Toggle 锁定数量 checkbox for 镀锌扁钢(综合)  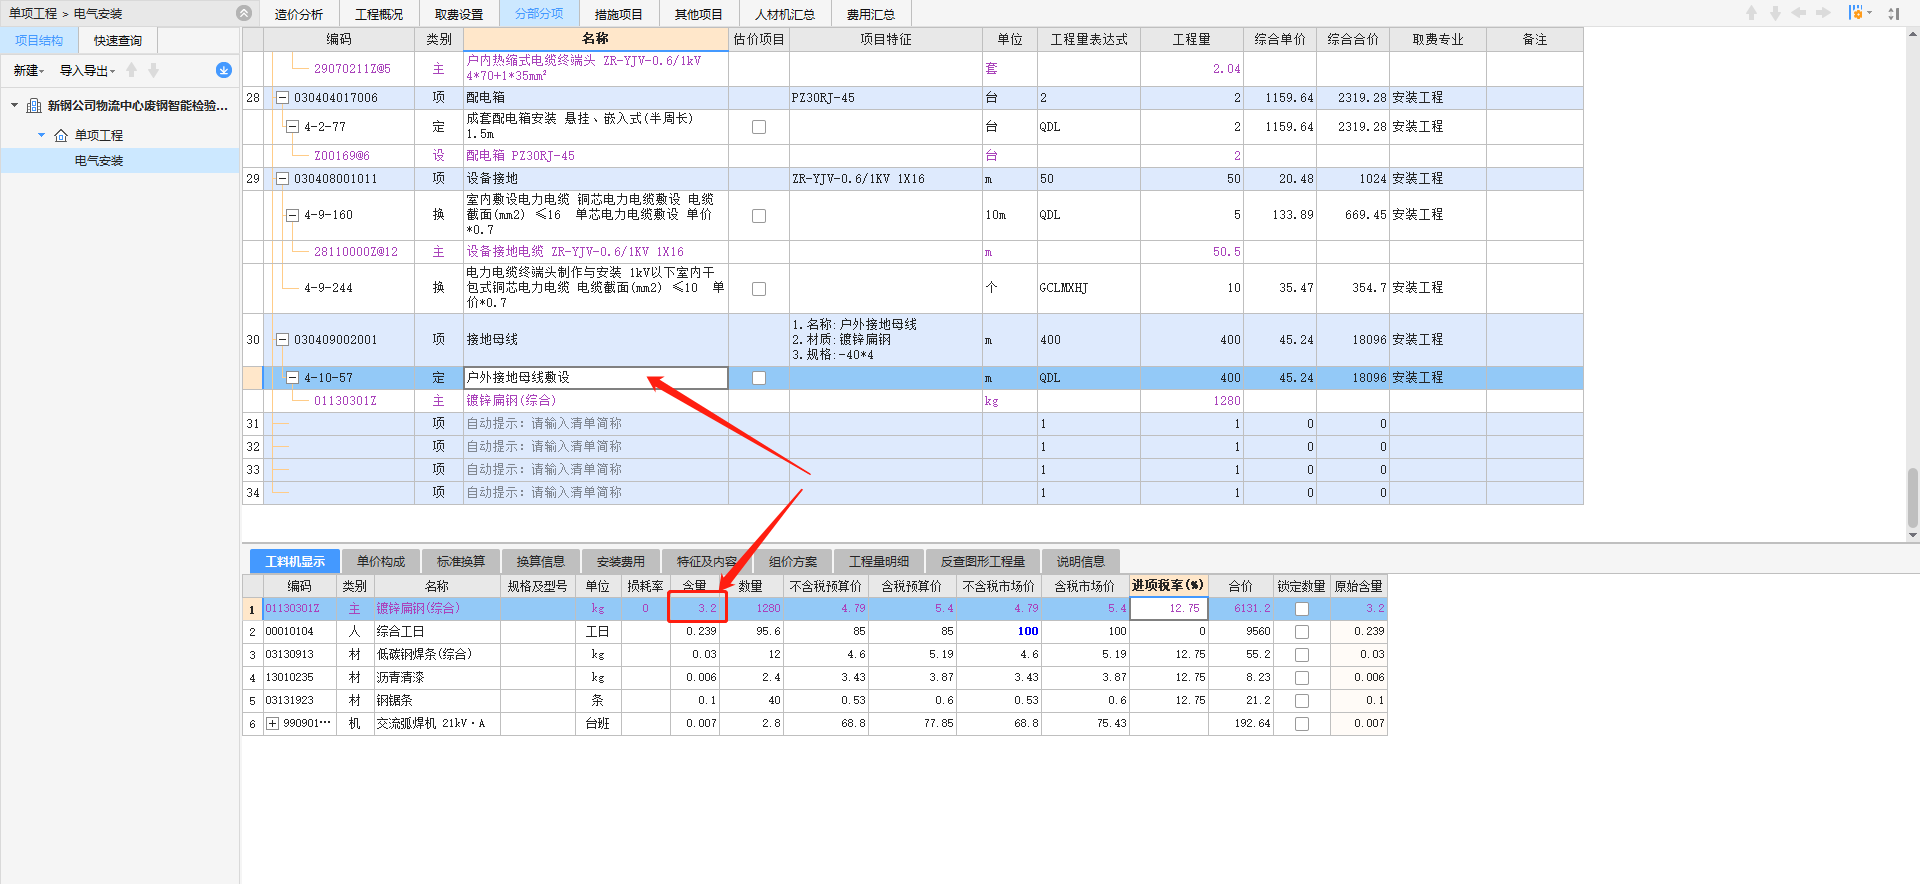(1302, 609)
